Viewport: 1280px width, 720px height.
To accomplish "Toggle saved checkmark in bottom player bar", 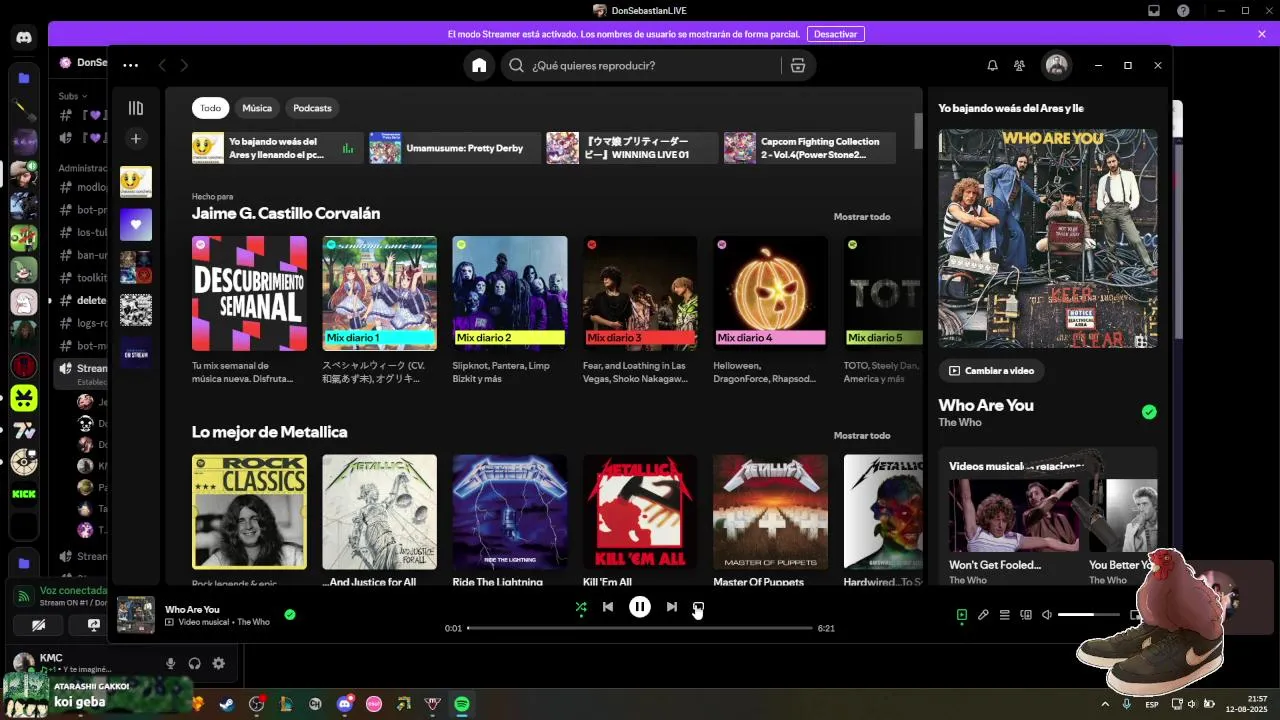I will (290, 615).
